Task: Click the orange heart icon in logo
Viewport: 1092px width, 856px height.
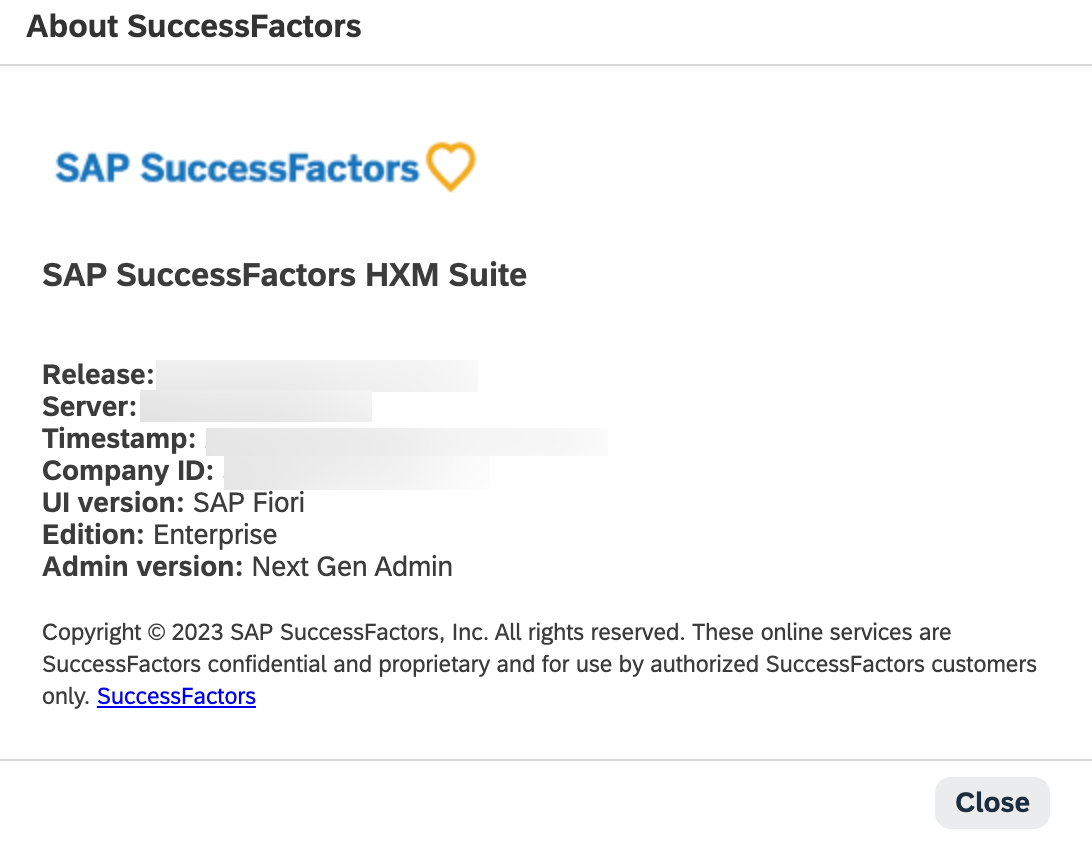Action: 451,166
